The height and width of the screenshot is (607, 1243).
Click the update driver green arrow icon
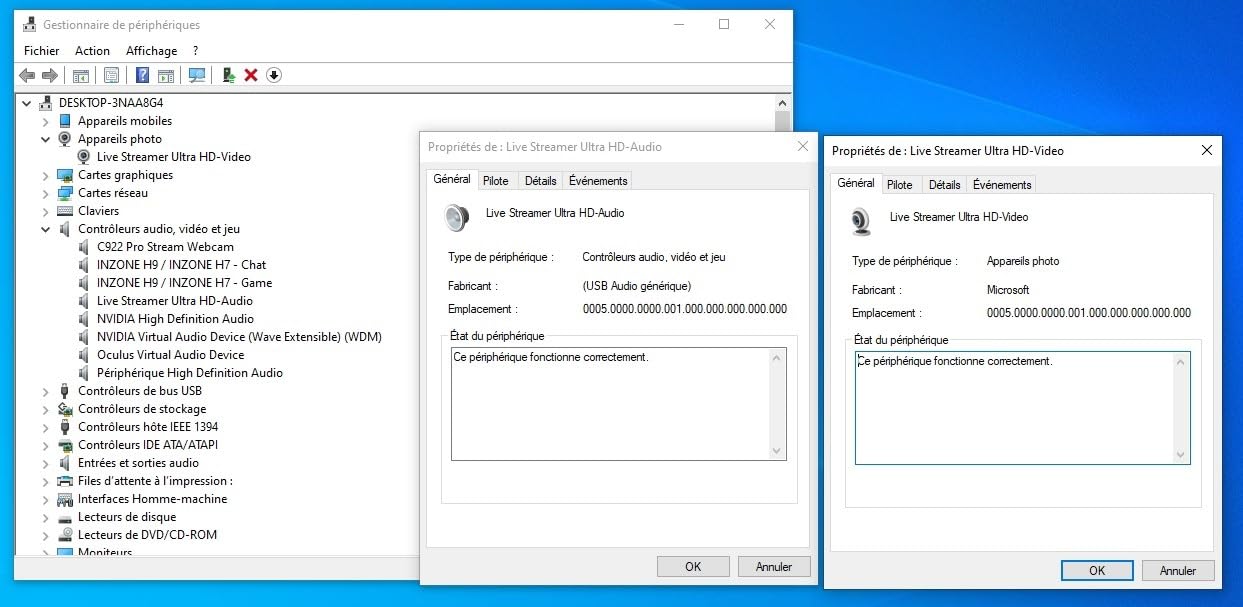(229, 75)
